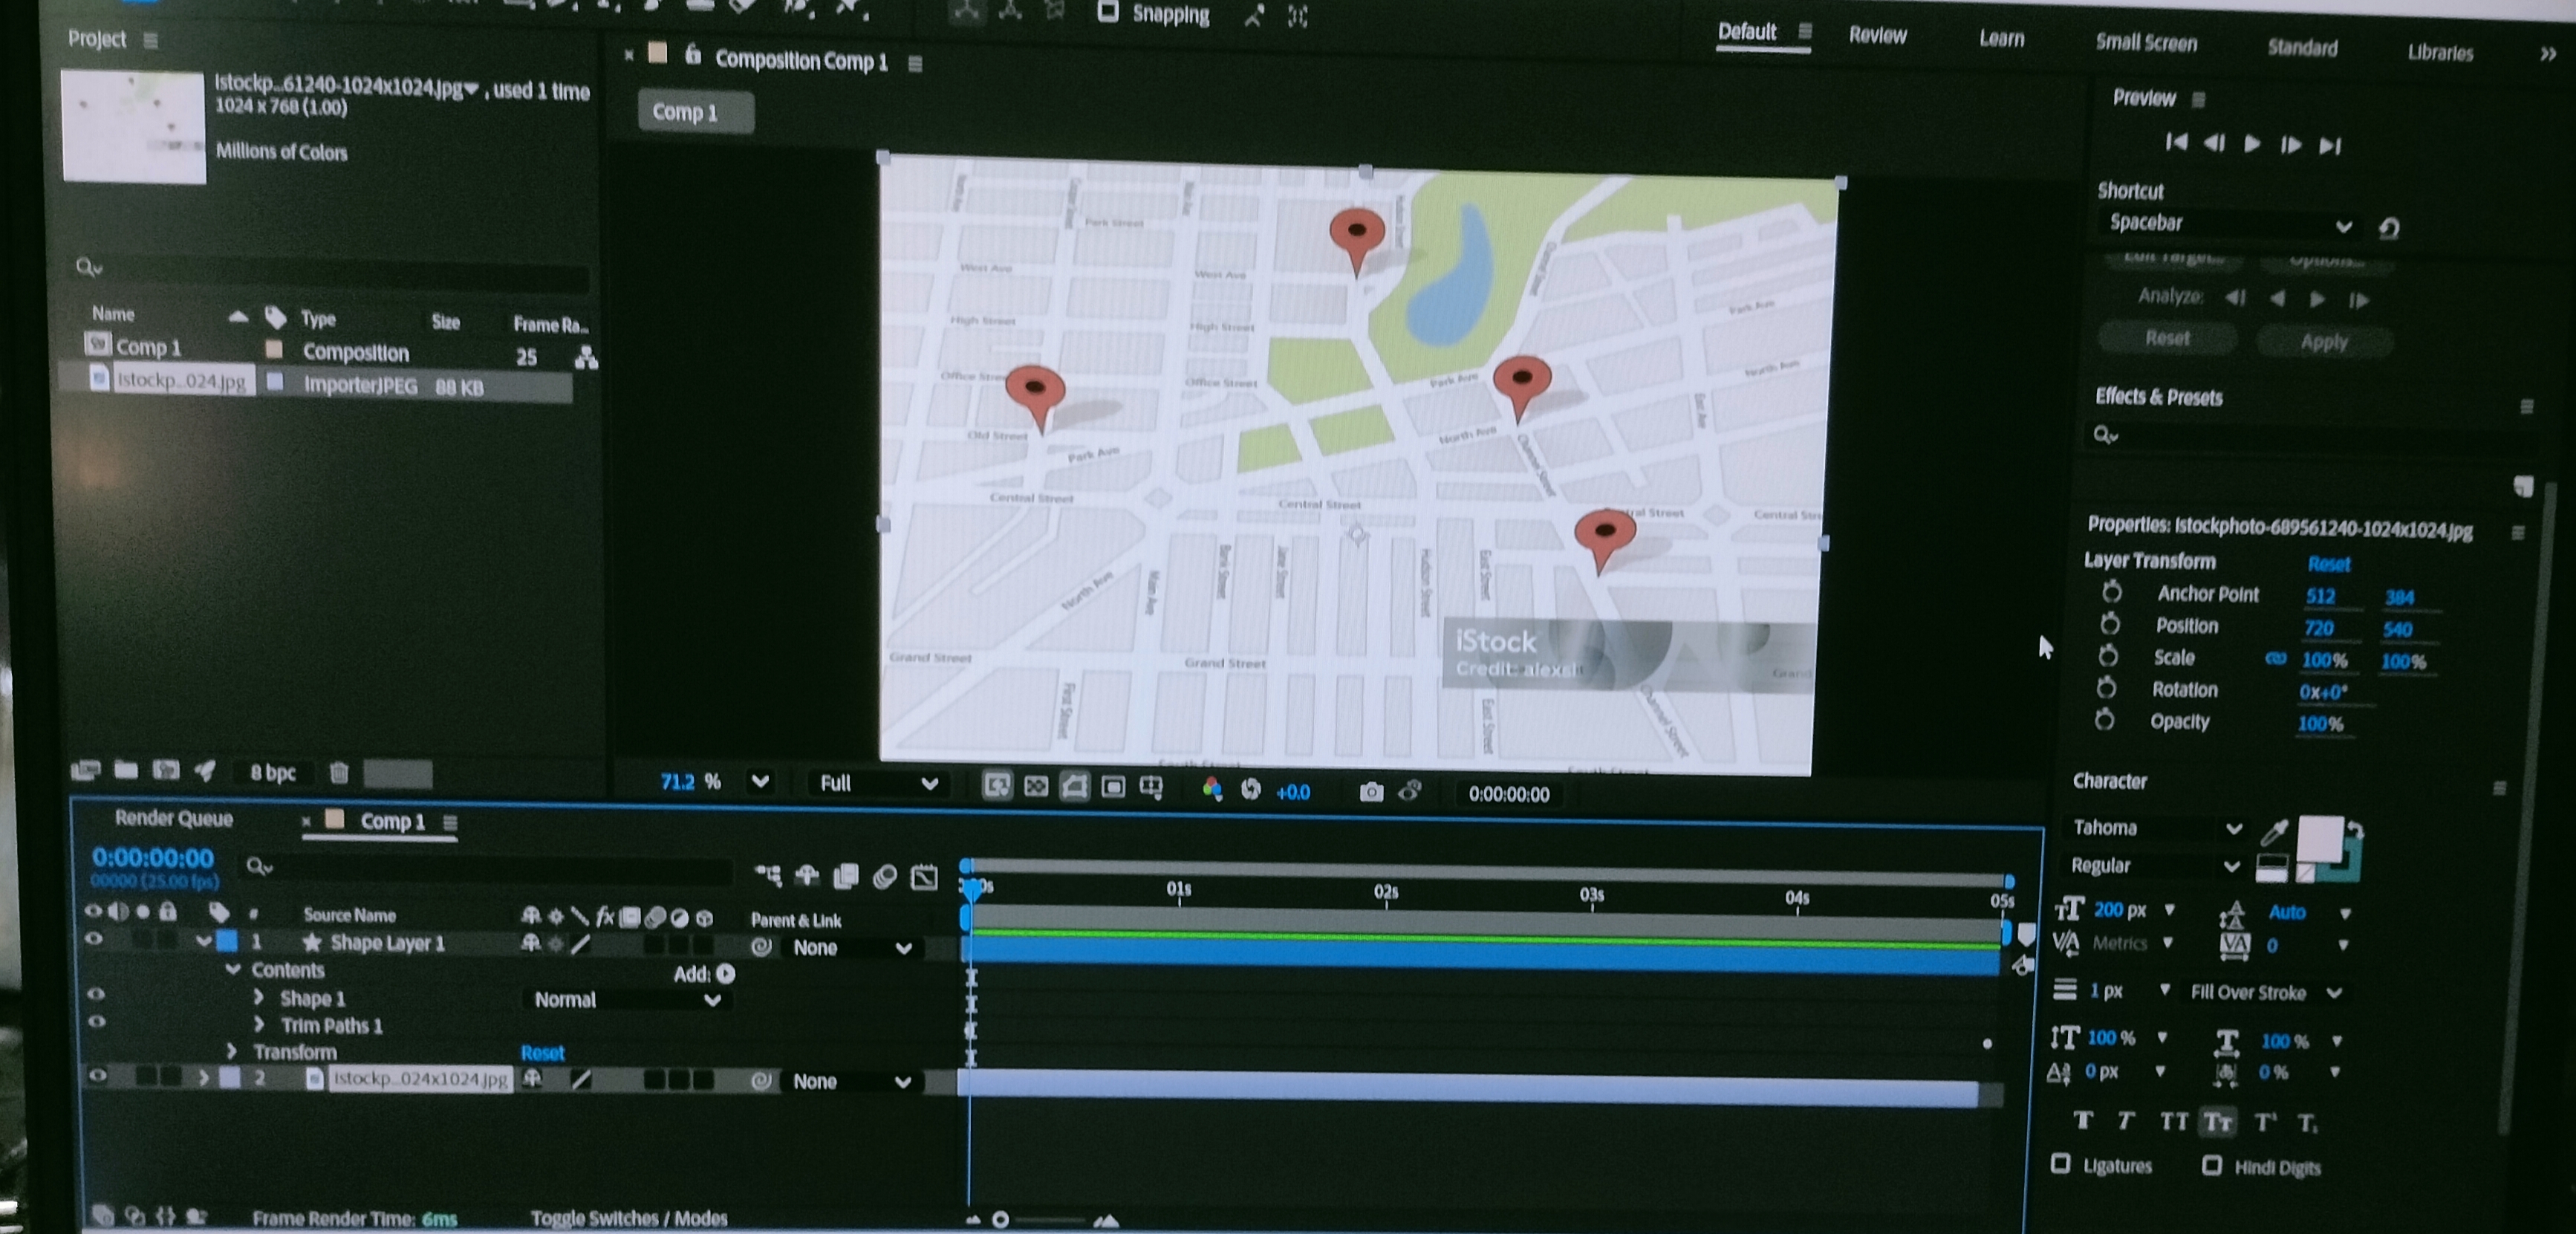Open the Render Queue tab
This screenshot has width=2576, height=1234.
click(x=173, y=818)
